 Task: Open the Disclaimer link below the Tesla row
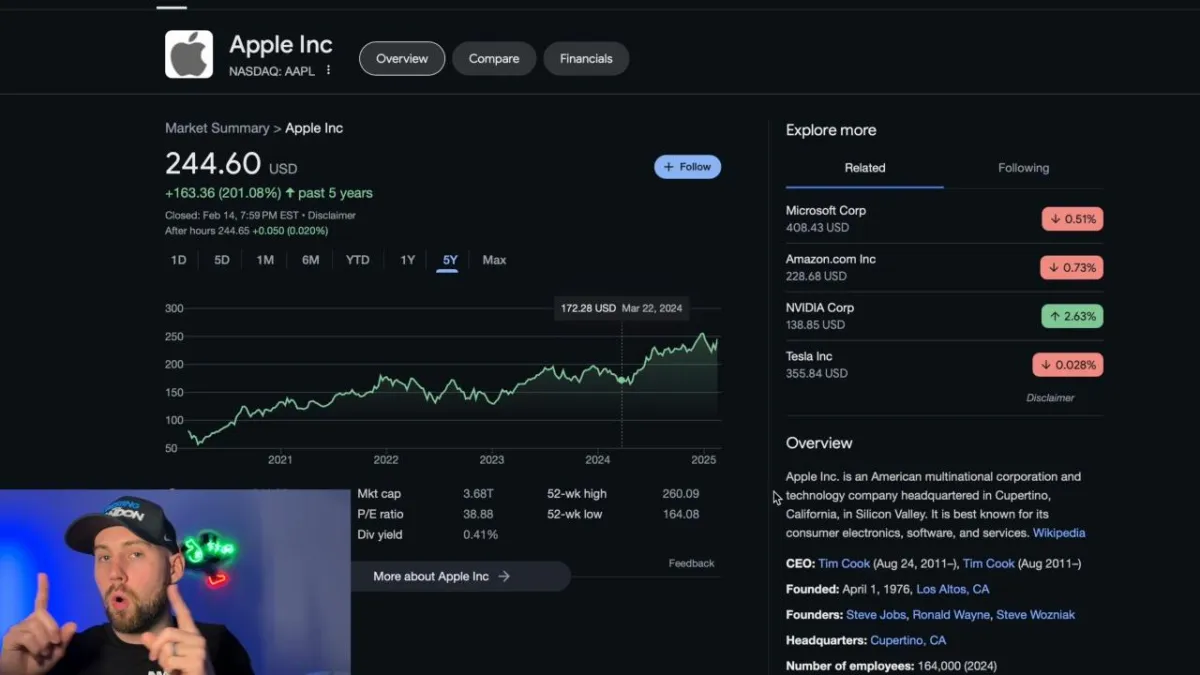[1050, 398]
